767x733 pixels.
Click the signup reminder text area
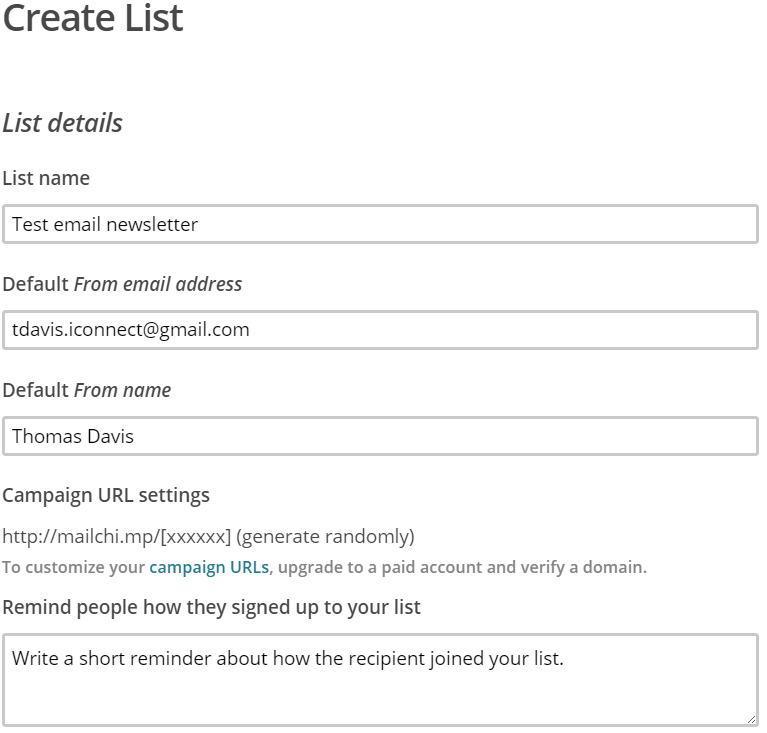tap(380, 679)
